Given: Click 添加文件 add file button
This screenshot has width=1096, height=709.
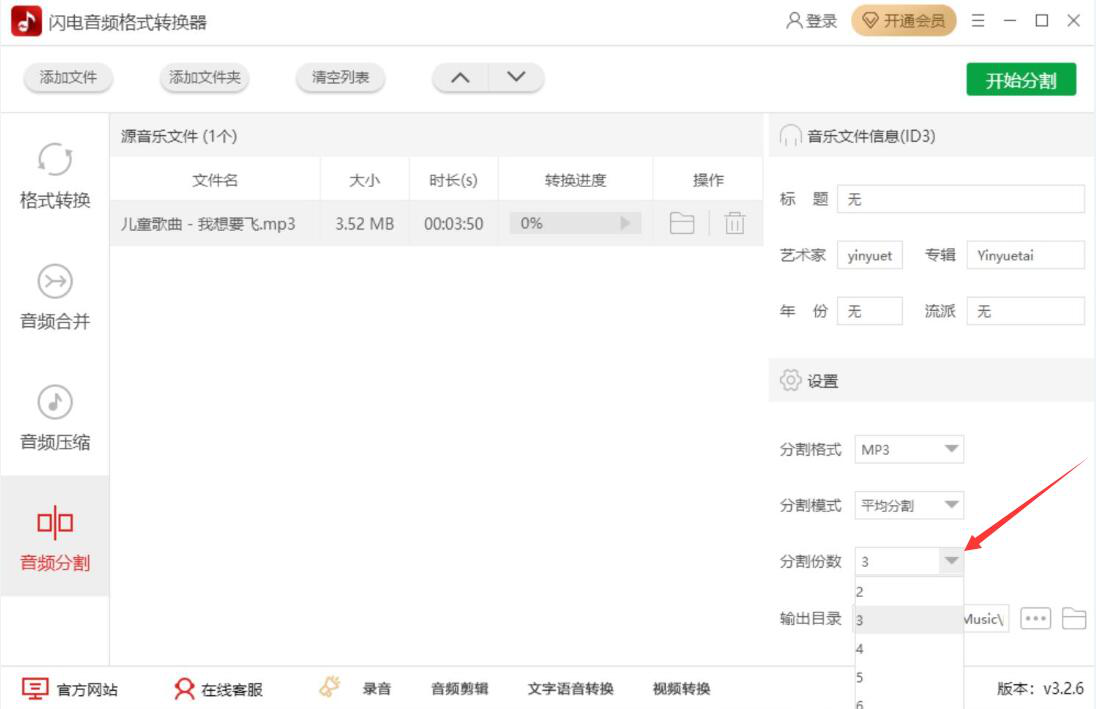Looking at the screenshot, I should point(68,78).
